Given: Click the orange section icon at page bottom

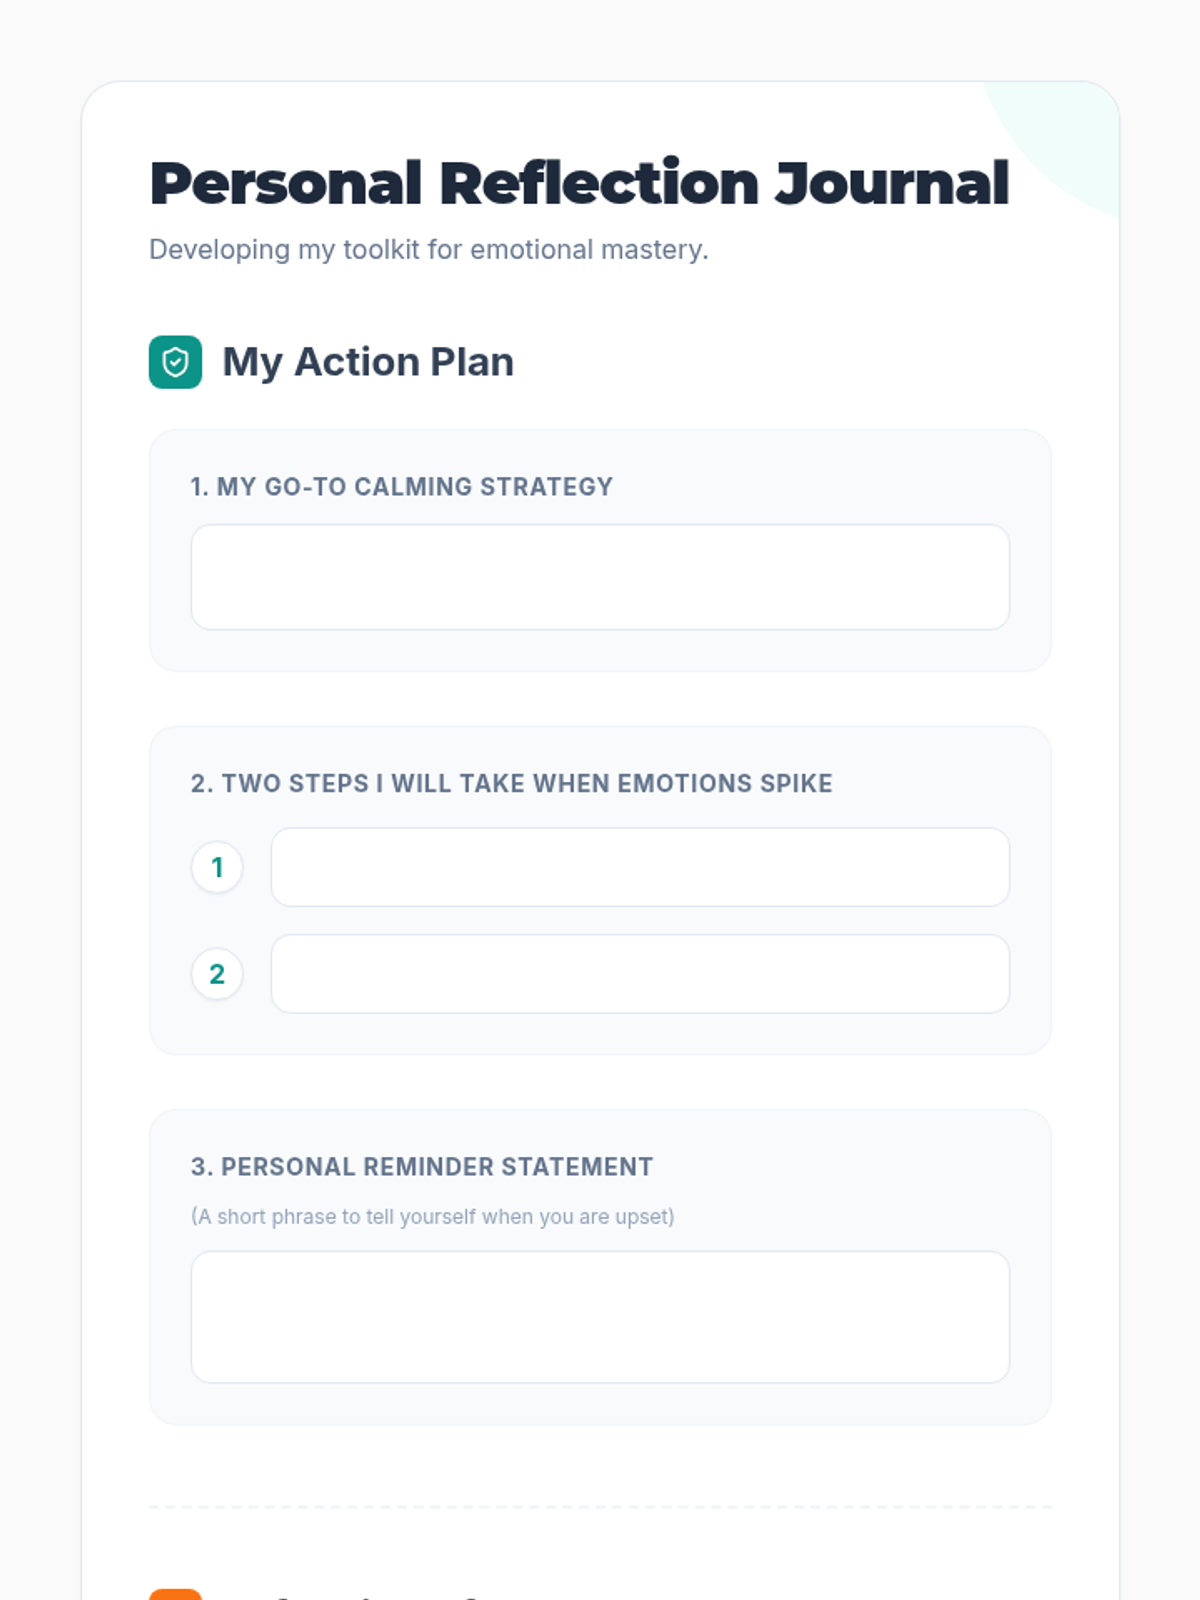Looking at the screenshot, I should point(175,1594).
